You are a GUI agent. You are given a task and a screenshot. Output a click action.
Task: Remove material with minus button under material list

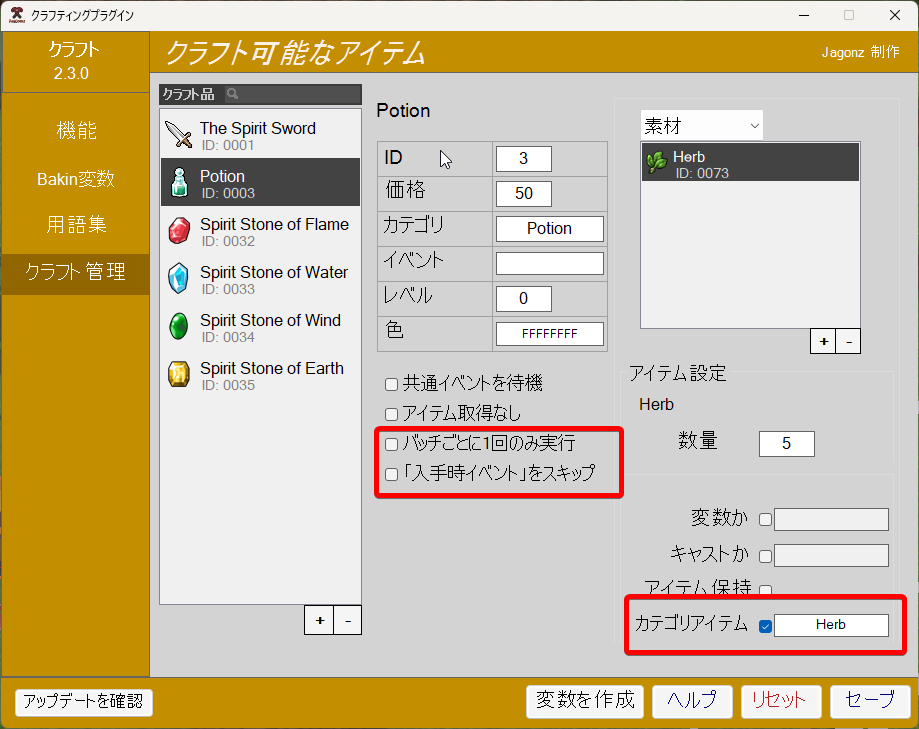(x=849, y=341)
